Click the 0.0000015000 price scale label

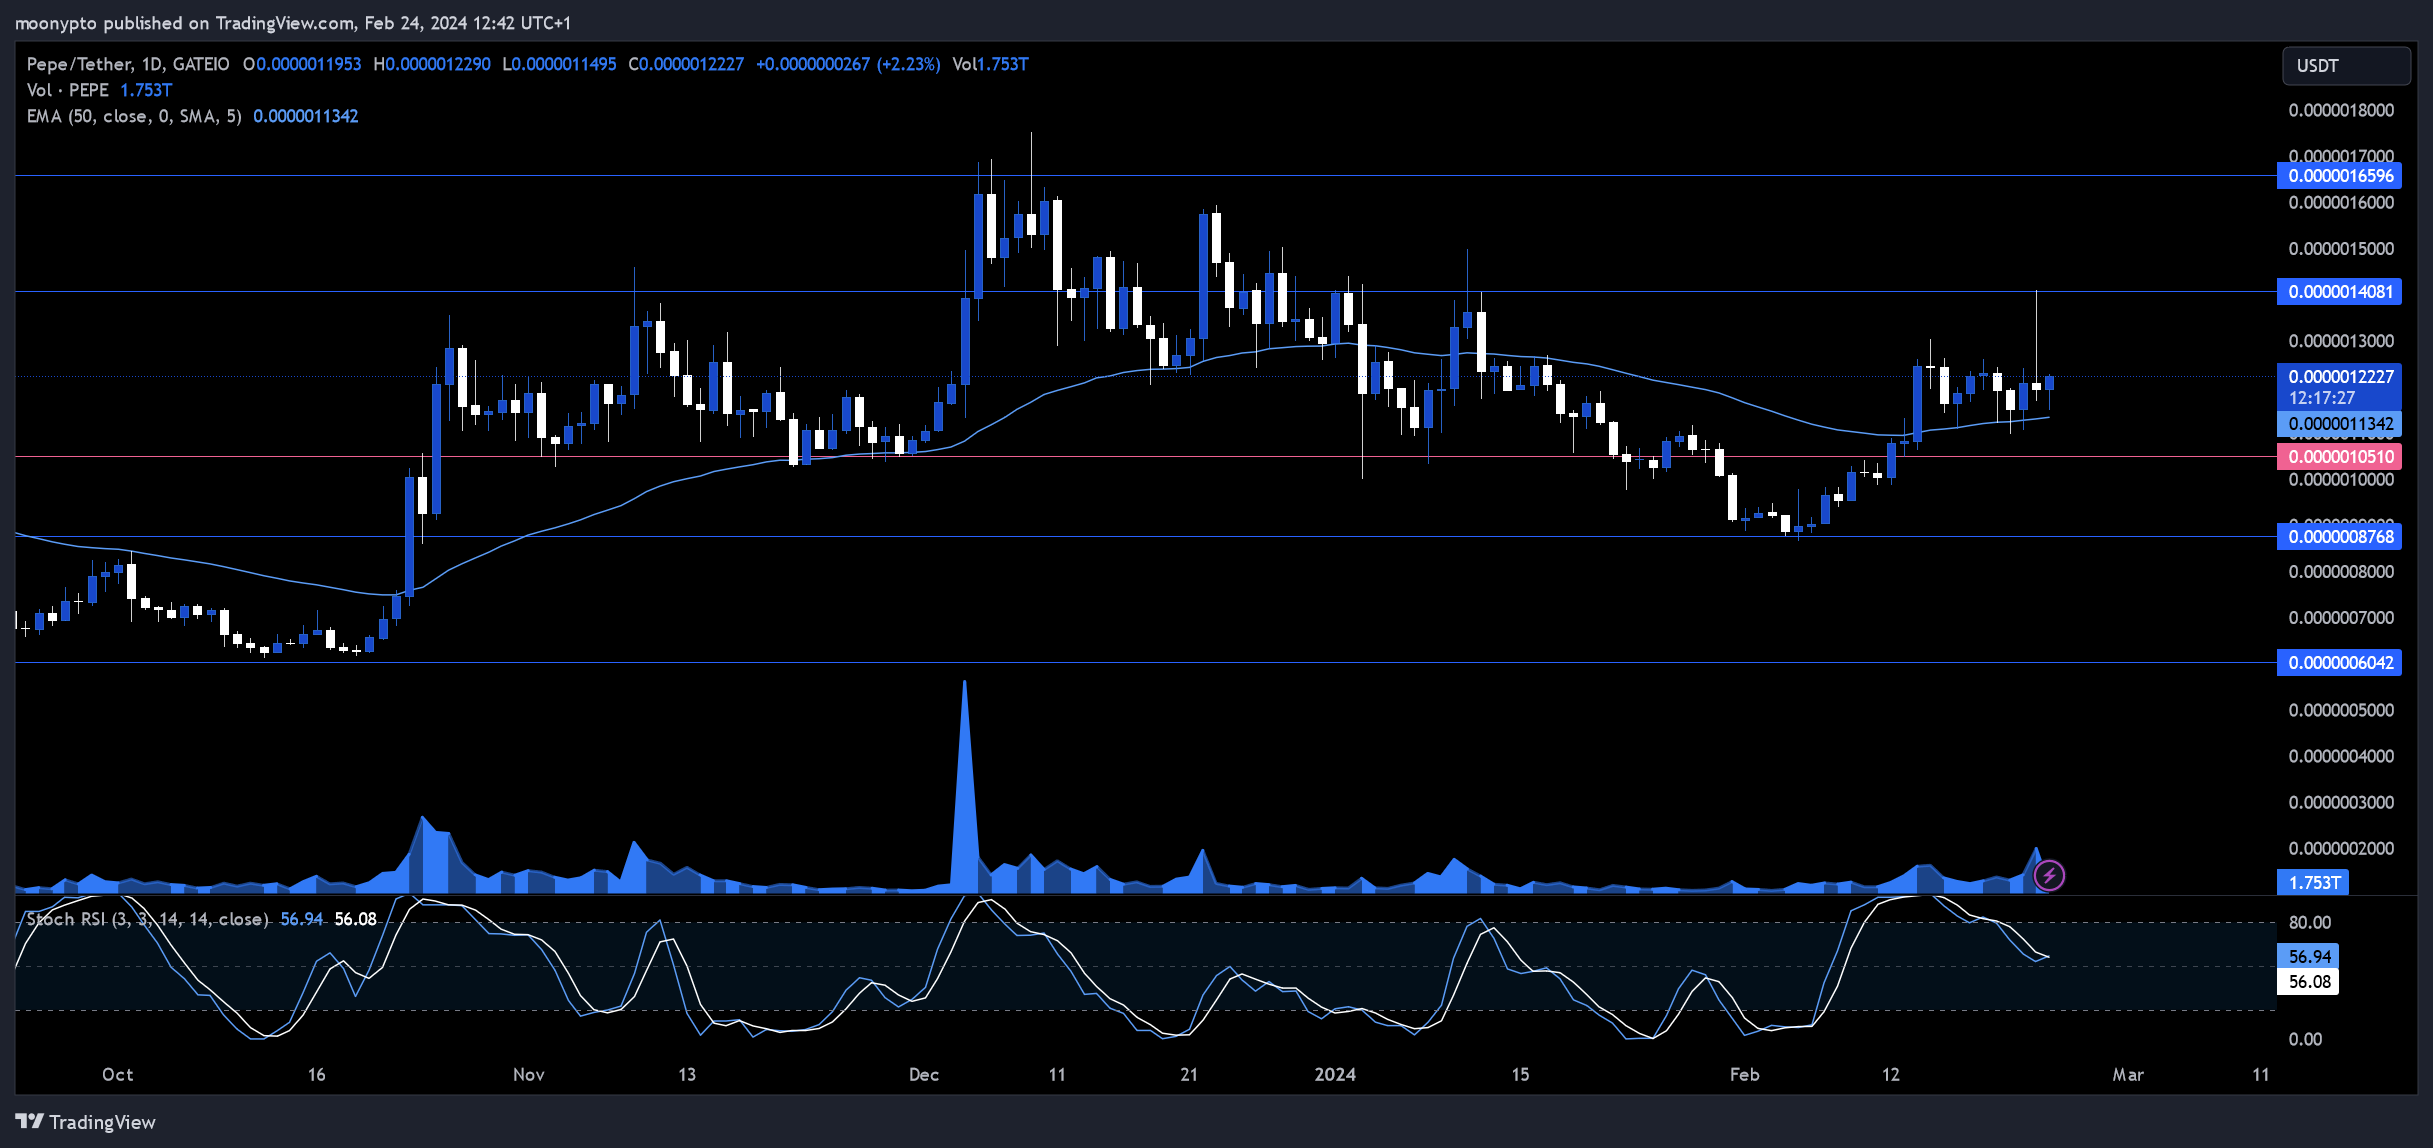[x=2341, y=249]
